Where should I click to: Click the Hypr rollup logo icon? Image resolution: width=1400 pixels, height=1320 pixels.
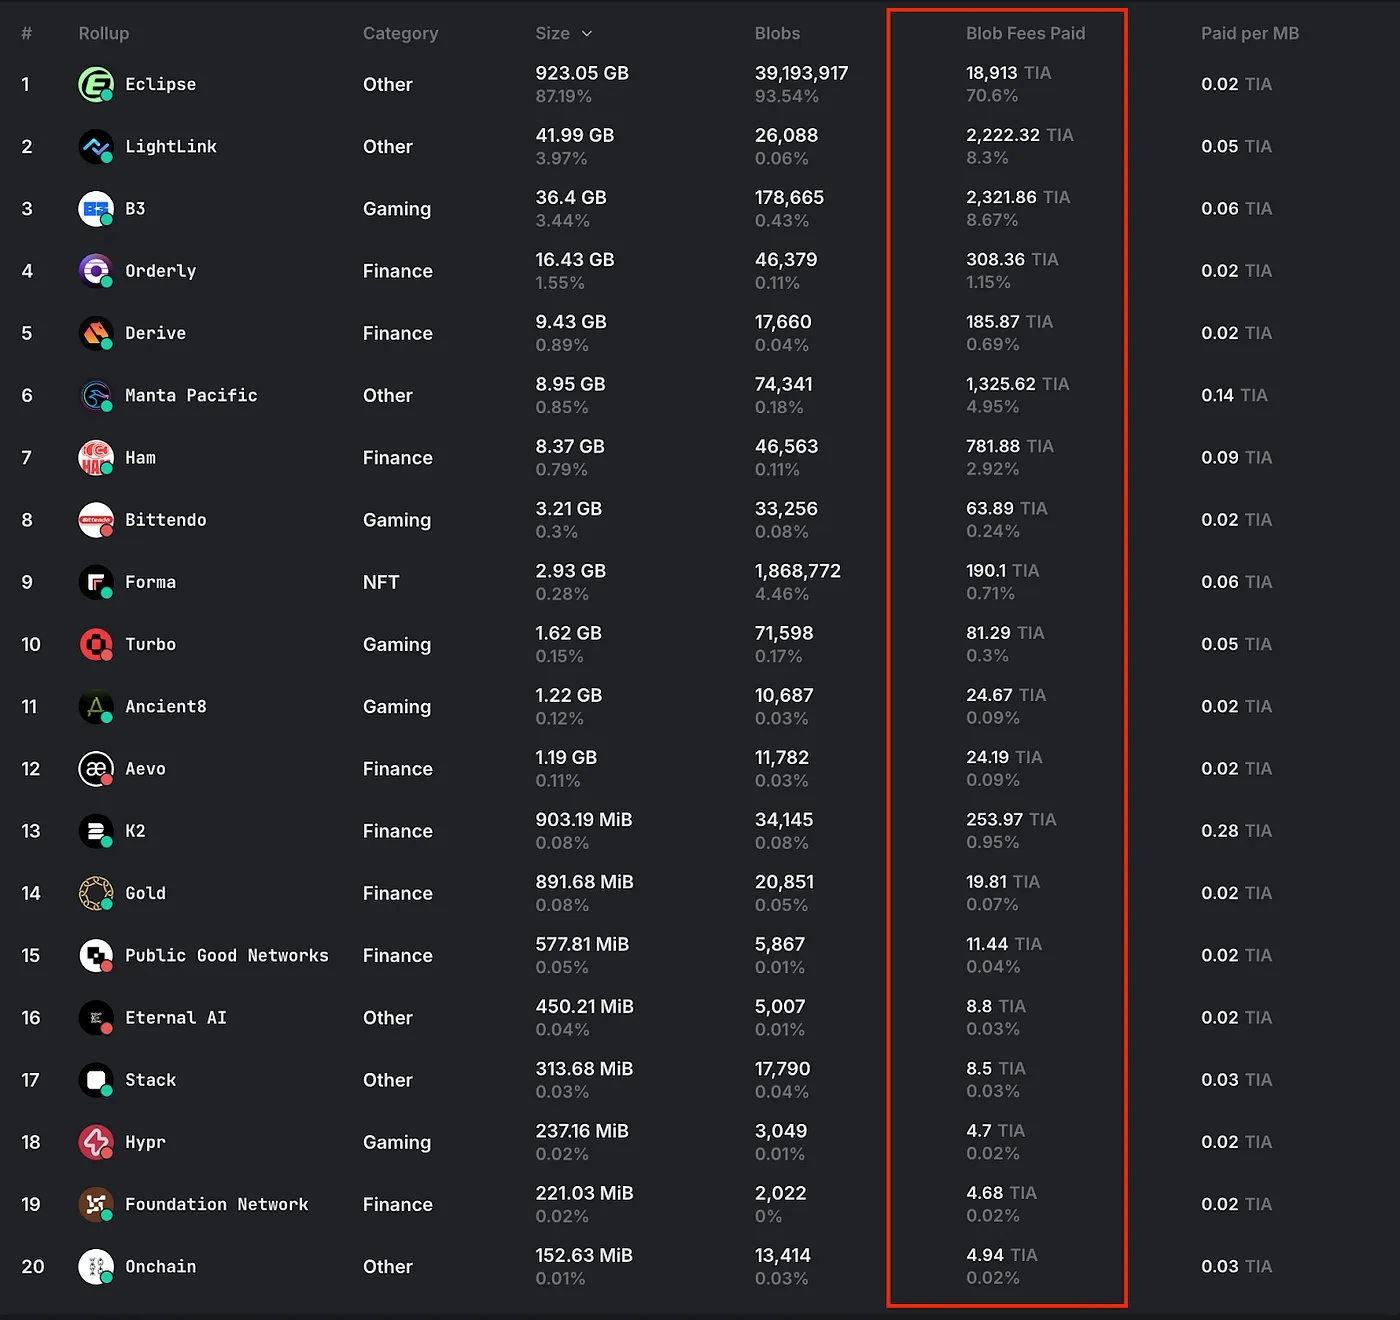tap(96, 1142)
